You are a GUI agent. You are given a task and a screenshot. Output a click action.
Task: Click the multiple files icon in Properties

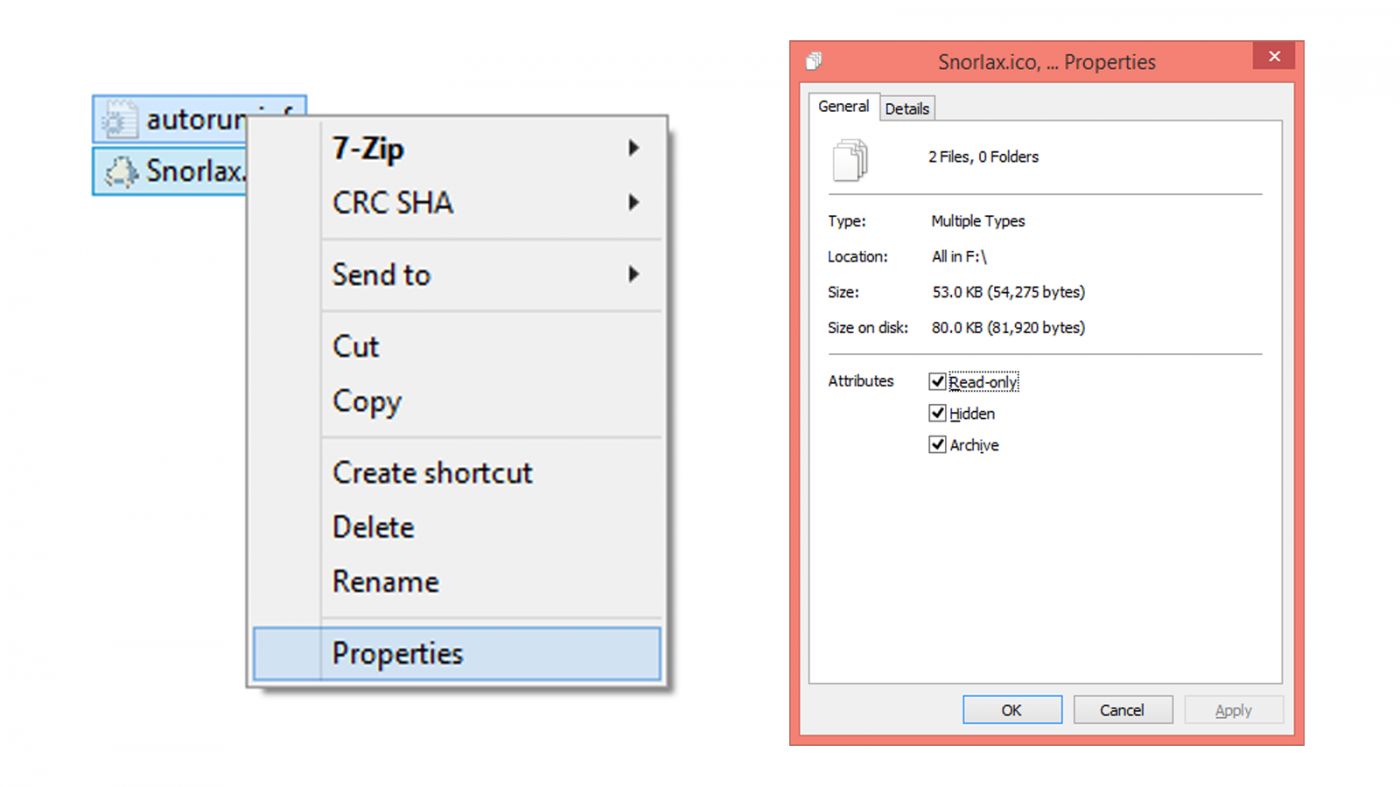coord(849,160)
